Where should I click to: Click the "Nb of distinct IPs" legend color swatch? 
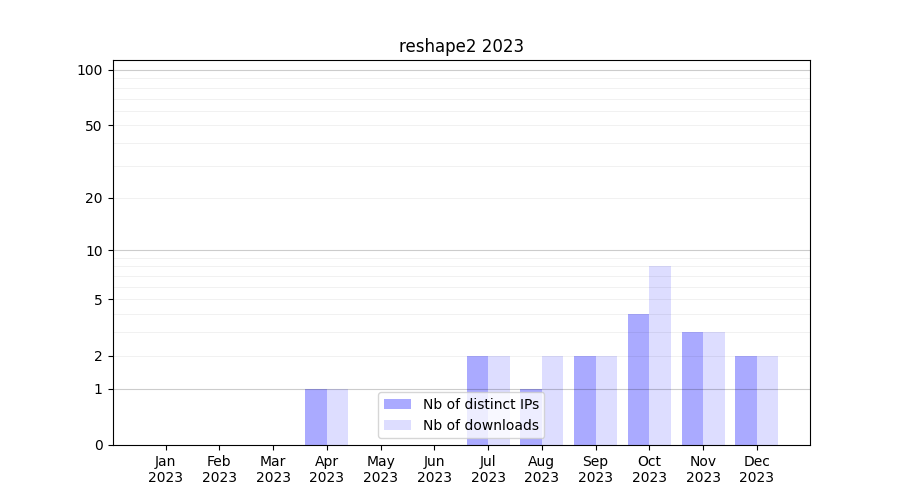pos(397,404)
